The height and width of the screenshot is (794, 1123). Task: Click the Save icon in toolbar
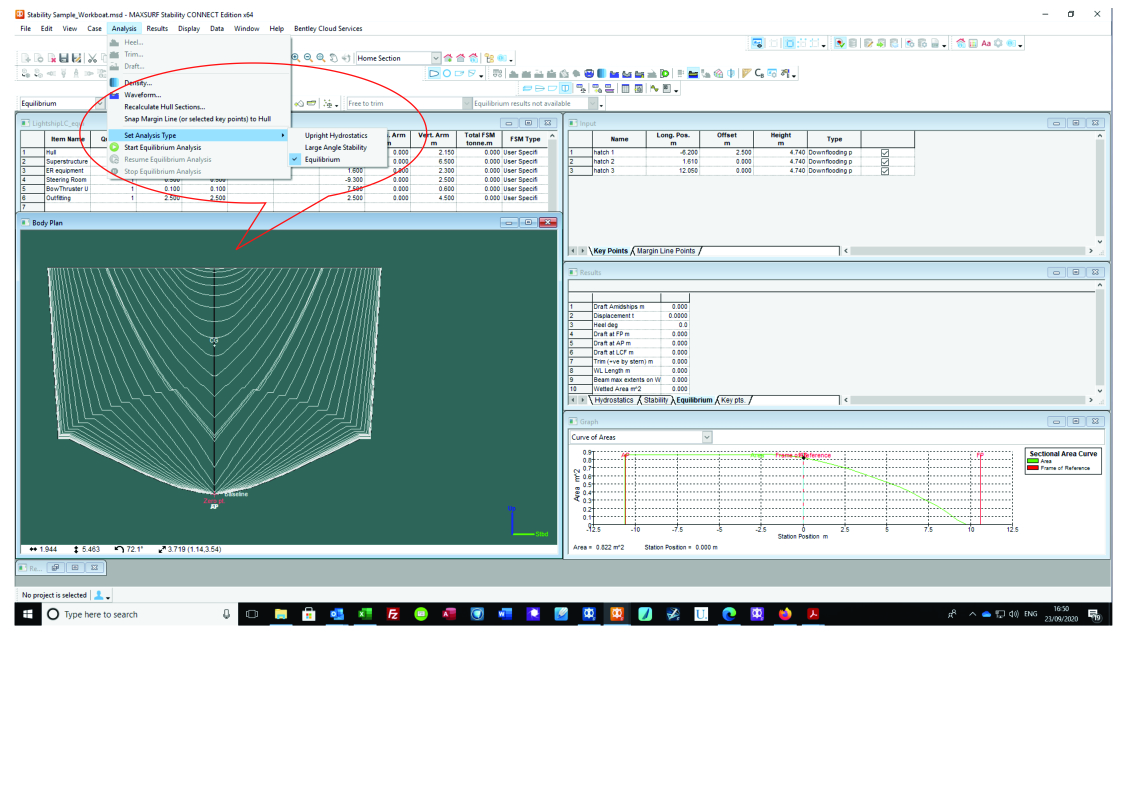coord(63,59)
